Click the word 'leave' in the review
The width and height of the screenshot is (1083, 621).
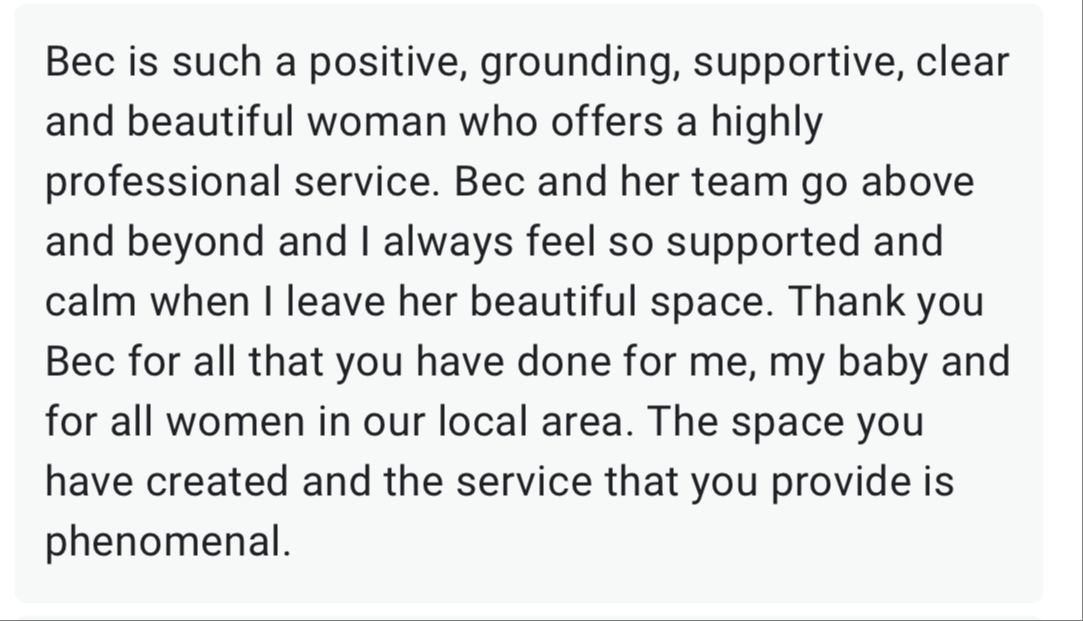pyautogui.click(x=335, y=302)
